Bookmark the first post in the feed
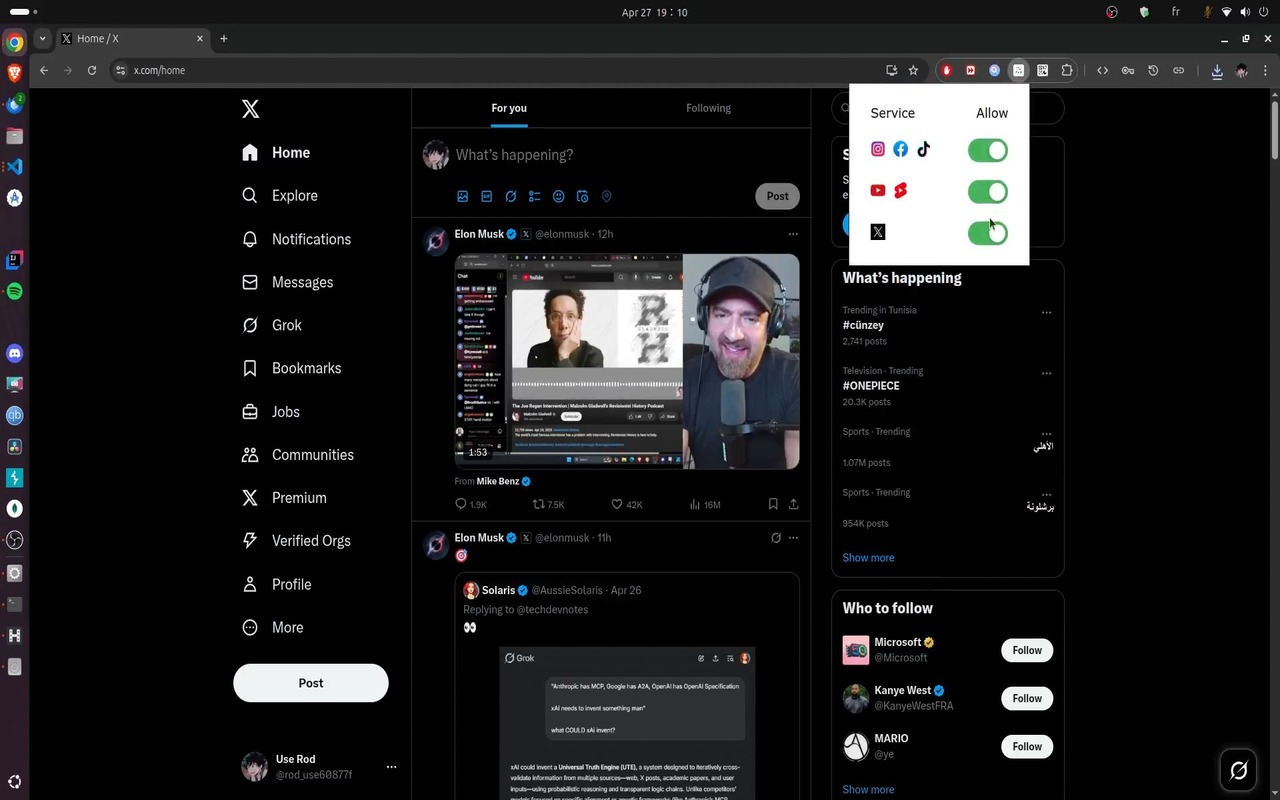The width and height of the screenshot is (1280, 800). coord(773,505)
